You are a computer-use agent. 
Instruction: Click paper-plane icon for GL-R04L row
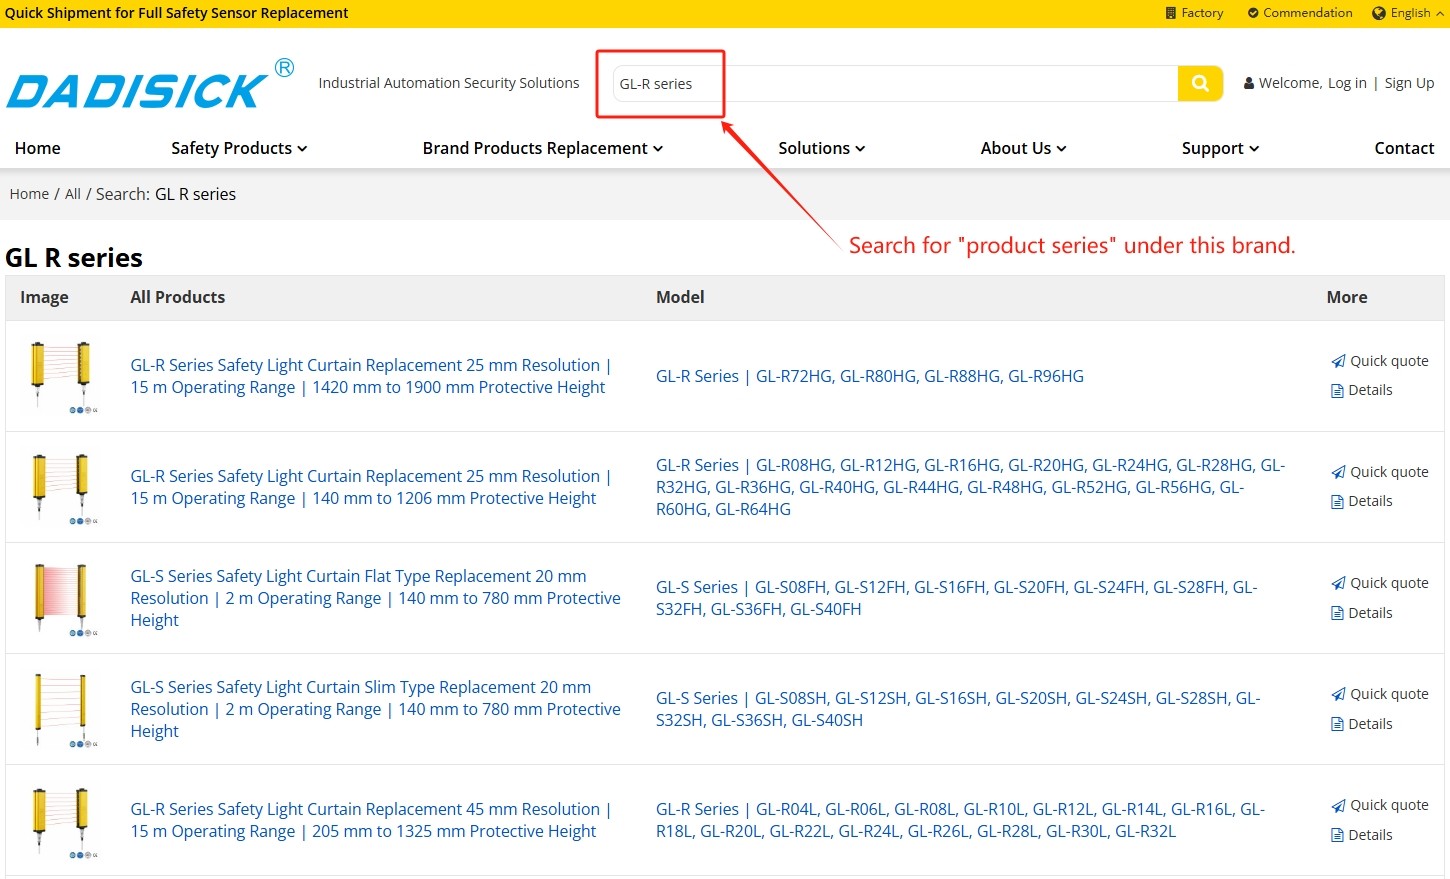click(x=1338, y=805)
